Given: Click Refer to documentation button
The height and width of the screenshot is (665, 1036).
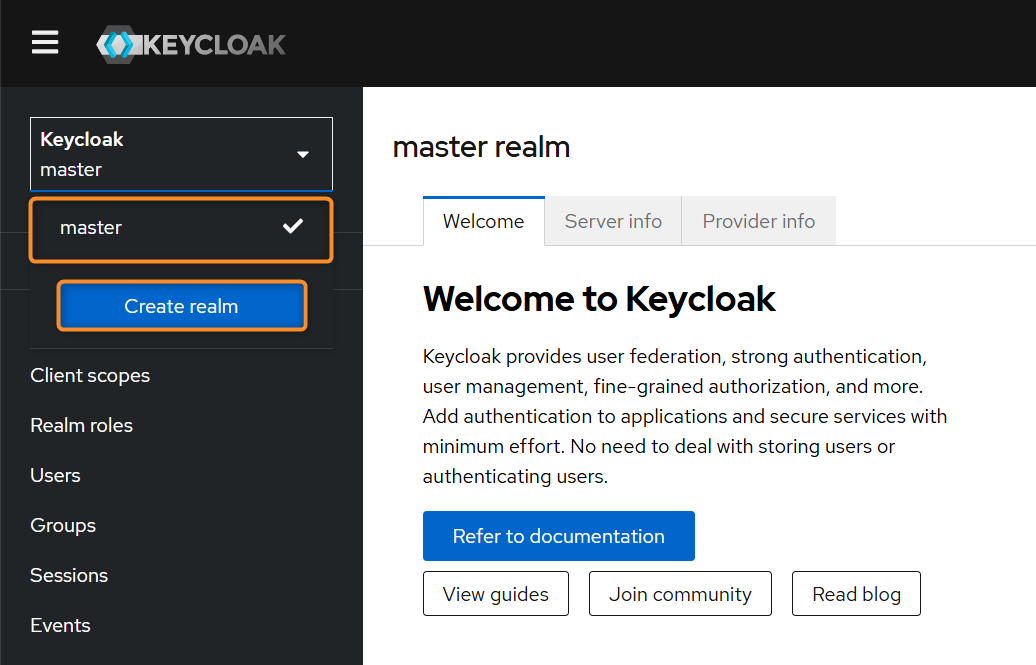Looking at the screenshot, I should [559, 536].
